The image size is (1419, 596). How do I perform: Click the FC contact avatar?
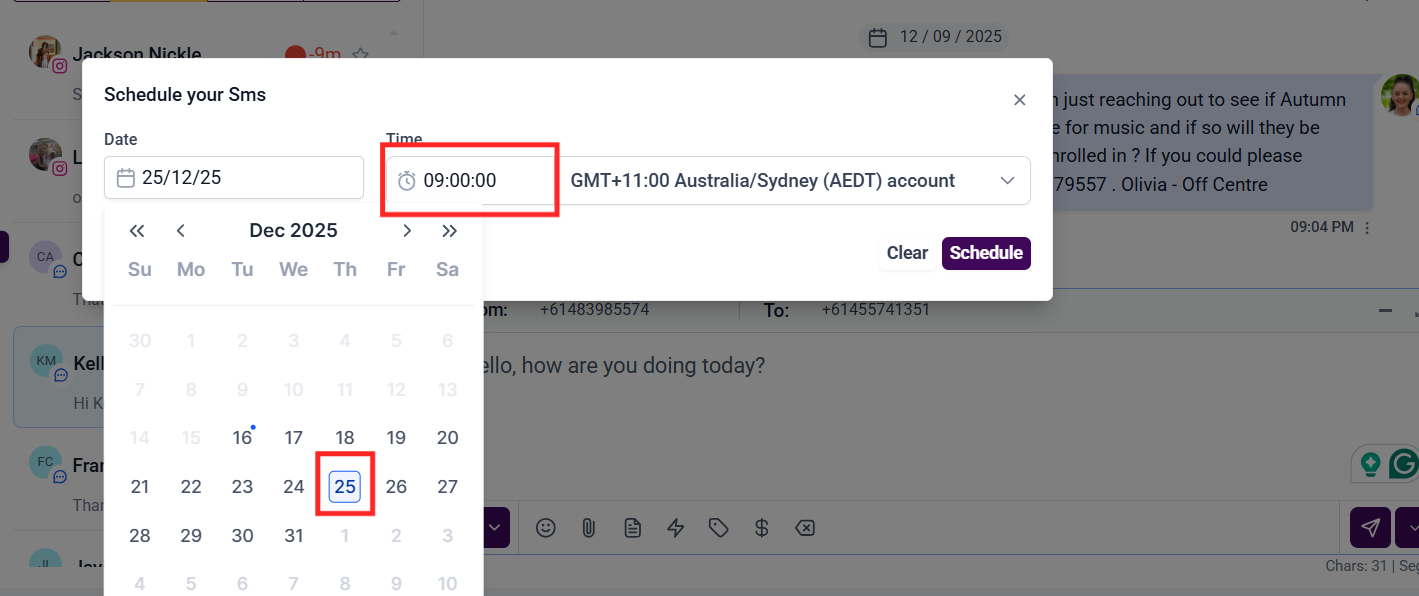[x=45, y=462]
